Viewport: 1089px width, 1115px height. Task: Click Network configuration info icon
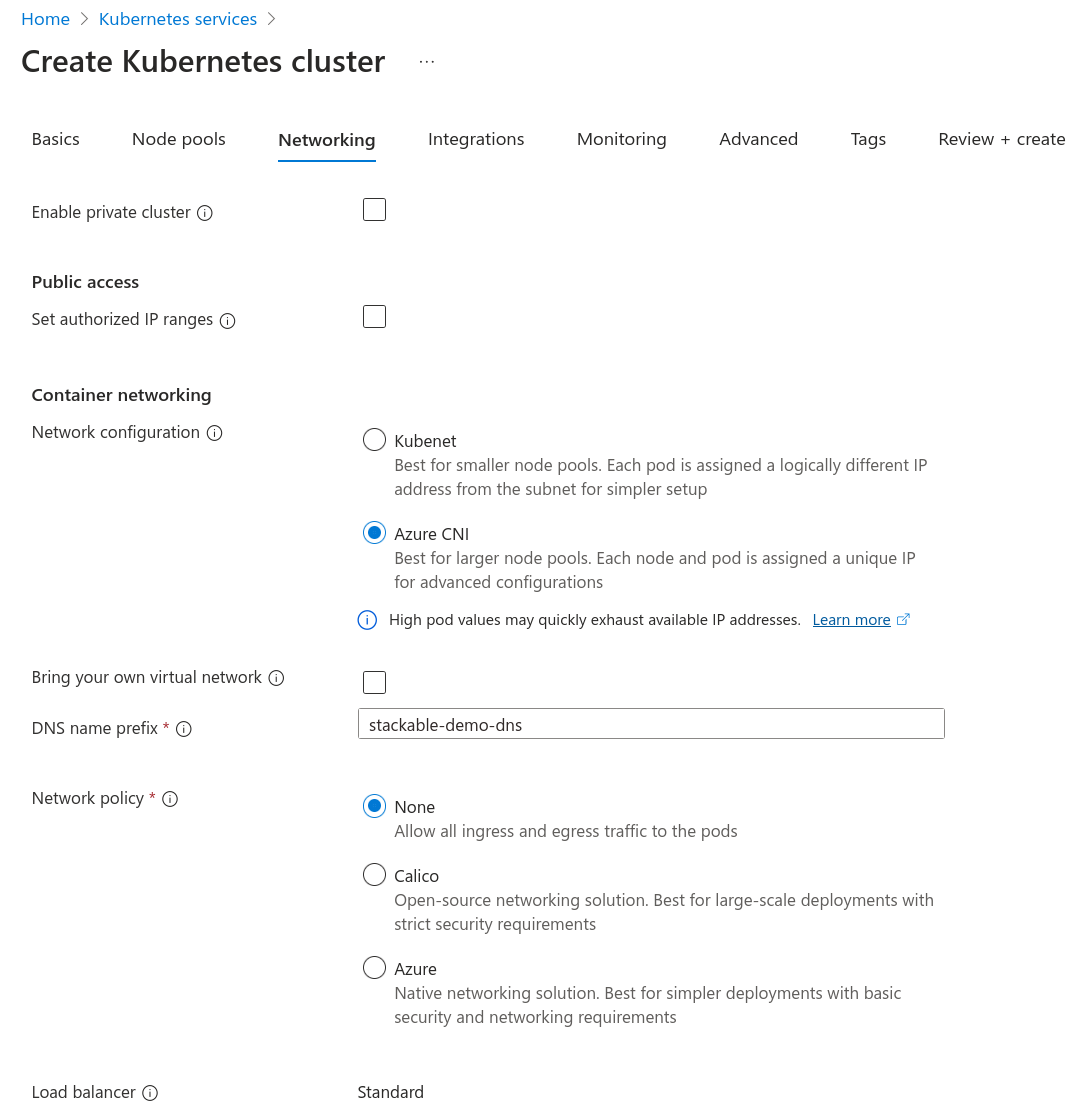click(214, 433)
